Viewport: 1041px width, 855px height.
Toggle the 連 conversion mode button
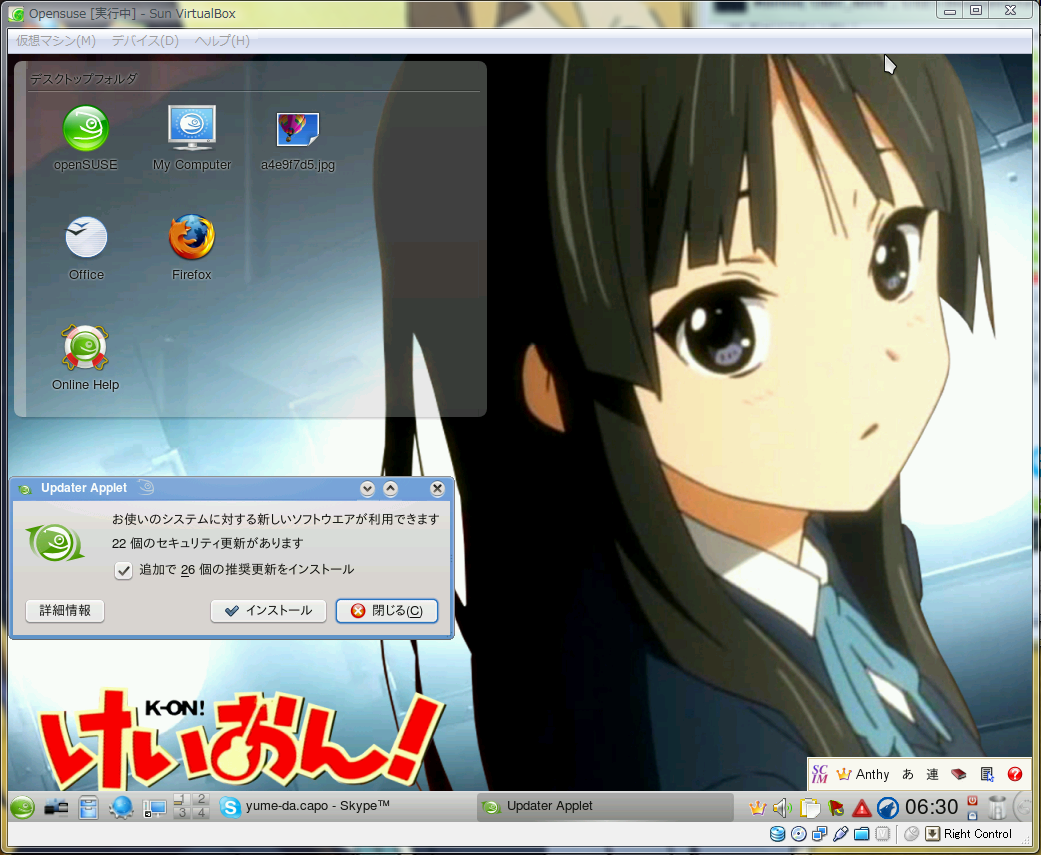click(x=932, y=774)
